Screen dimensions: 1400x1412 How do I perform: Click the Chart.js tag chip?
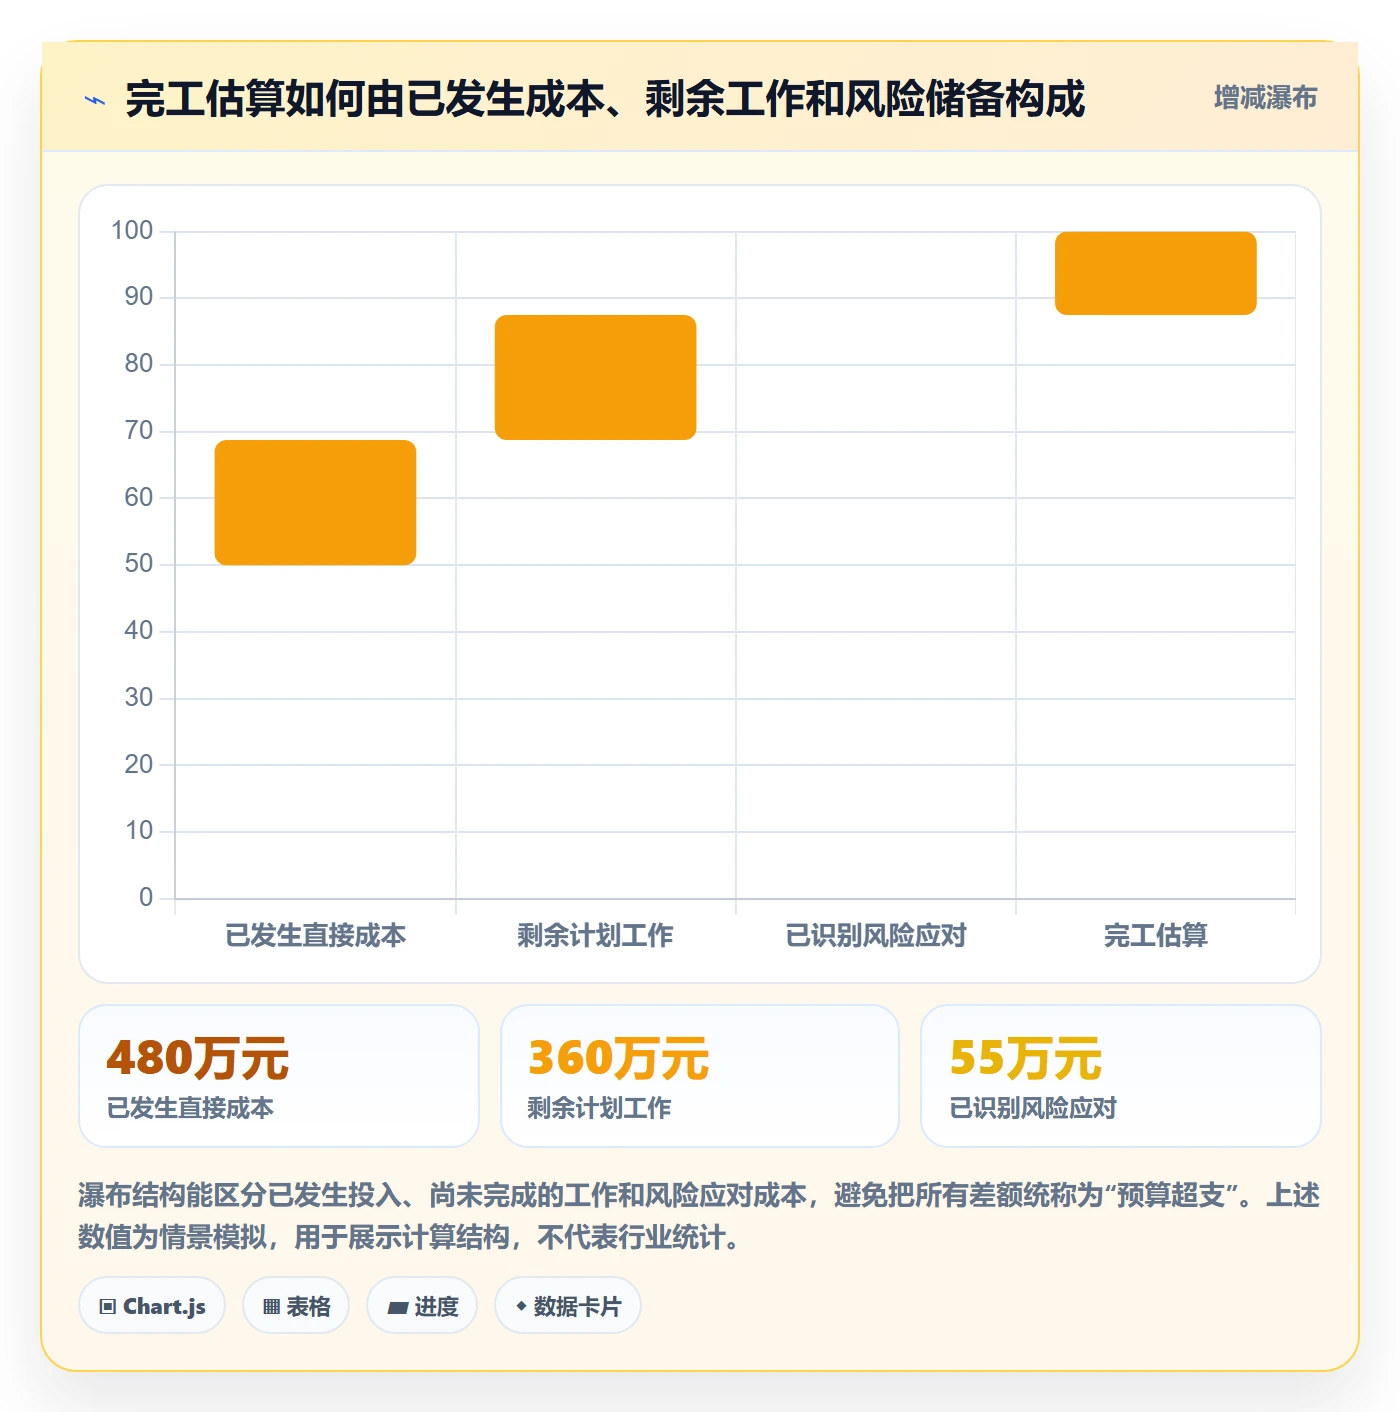(x=152, y=1305)
